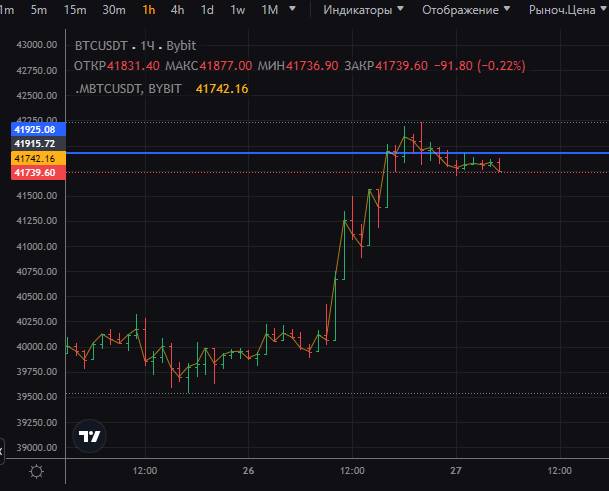Click the -91.80 (-0.22%) change value
609x491 pixels.
click(480, 66)
